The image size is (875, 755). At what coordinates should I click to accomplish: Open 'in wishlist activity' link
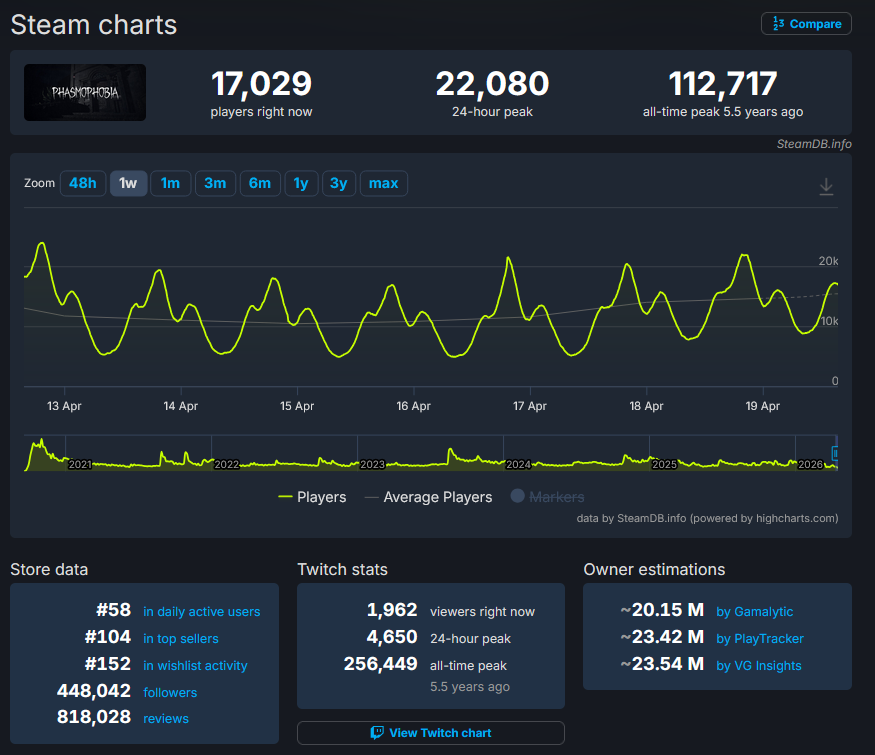tap(195, 665)
